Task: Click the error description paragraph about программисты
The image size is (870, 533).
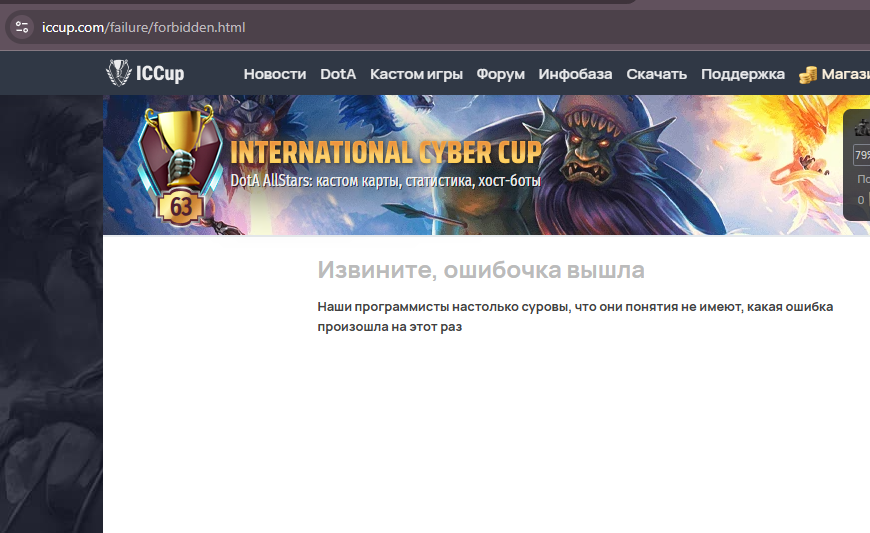Action: 575,316
